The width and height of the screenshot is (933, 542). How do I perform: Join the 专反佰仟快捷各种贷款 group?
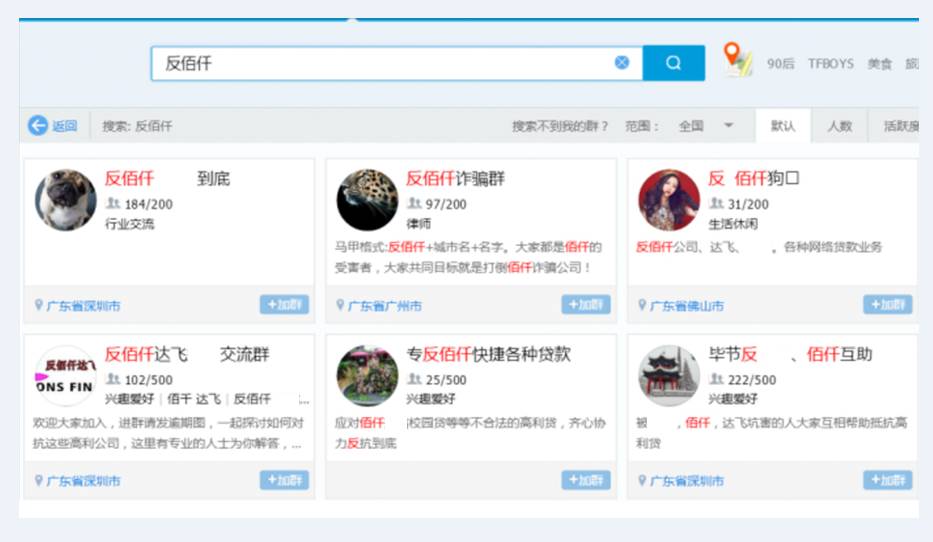pos(586,480)
